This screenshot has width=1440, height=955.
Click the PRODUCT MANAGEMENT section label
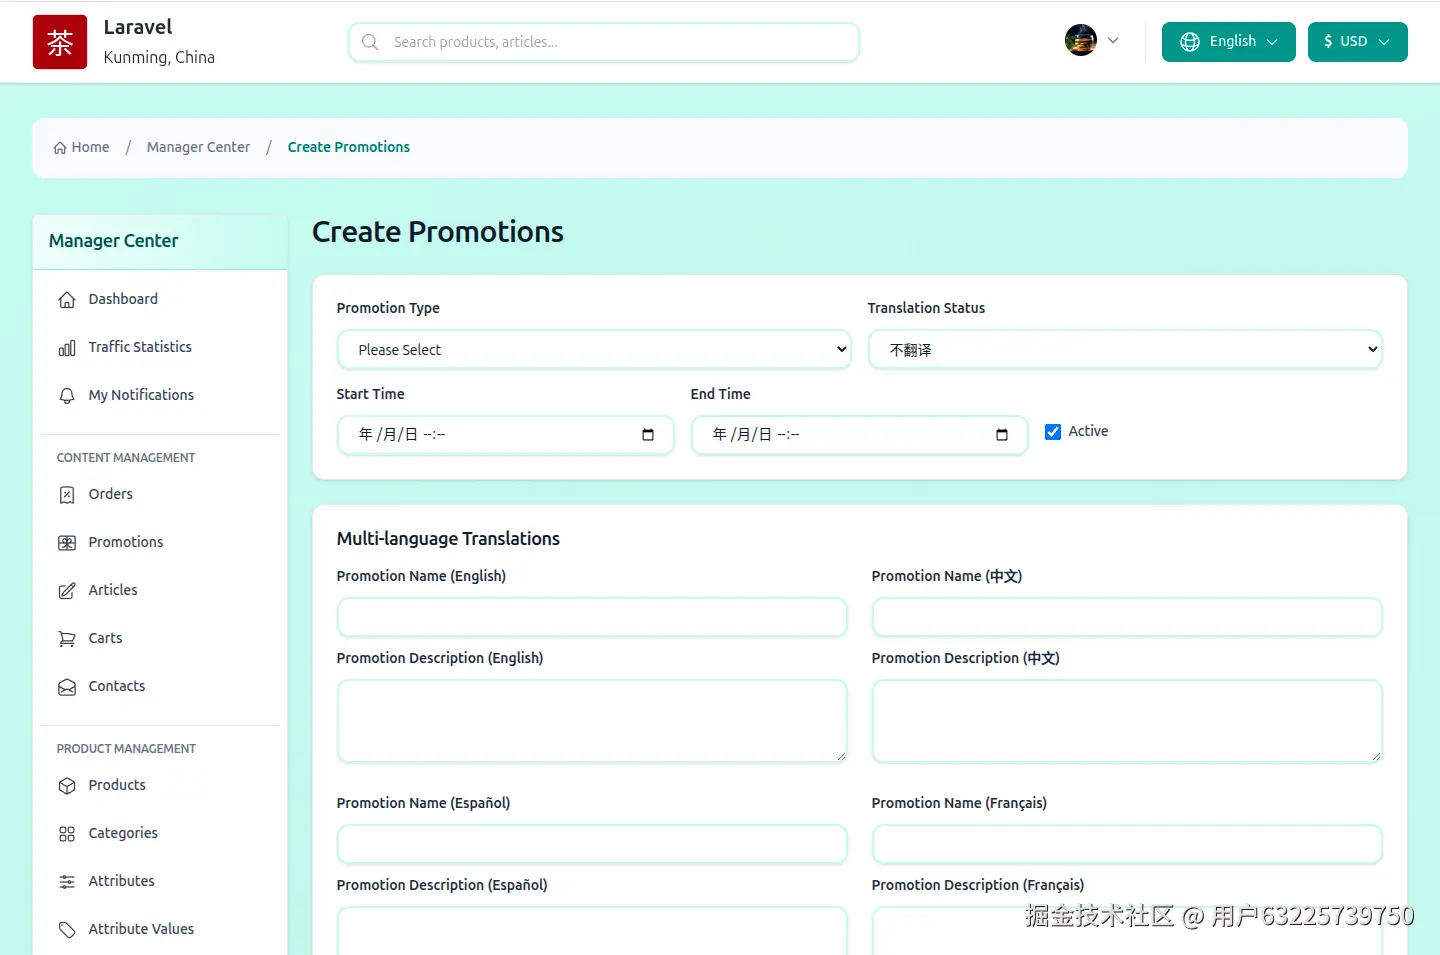126,749
